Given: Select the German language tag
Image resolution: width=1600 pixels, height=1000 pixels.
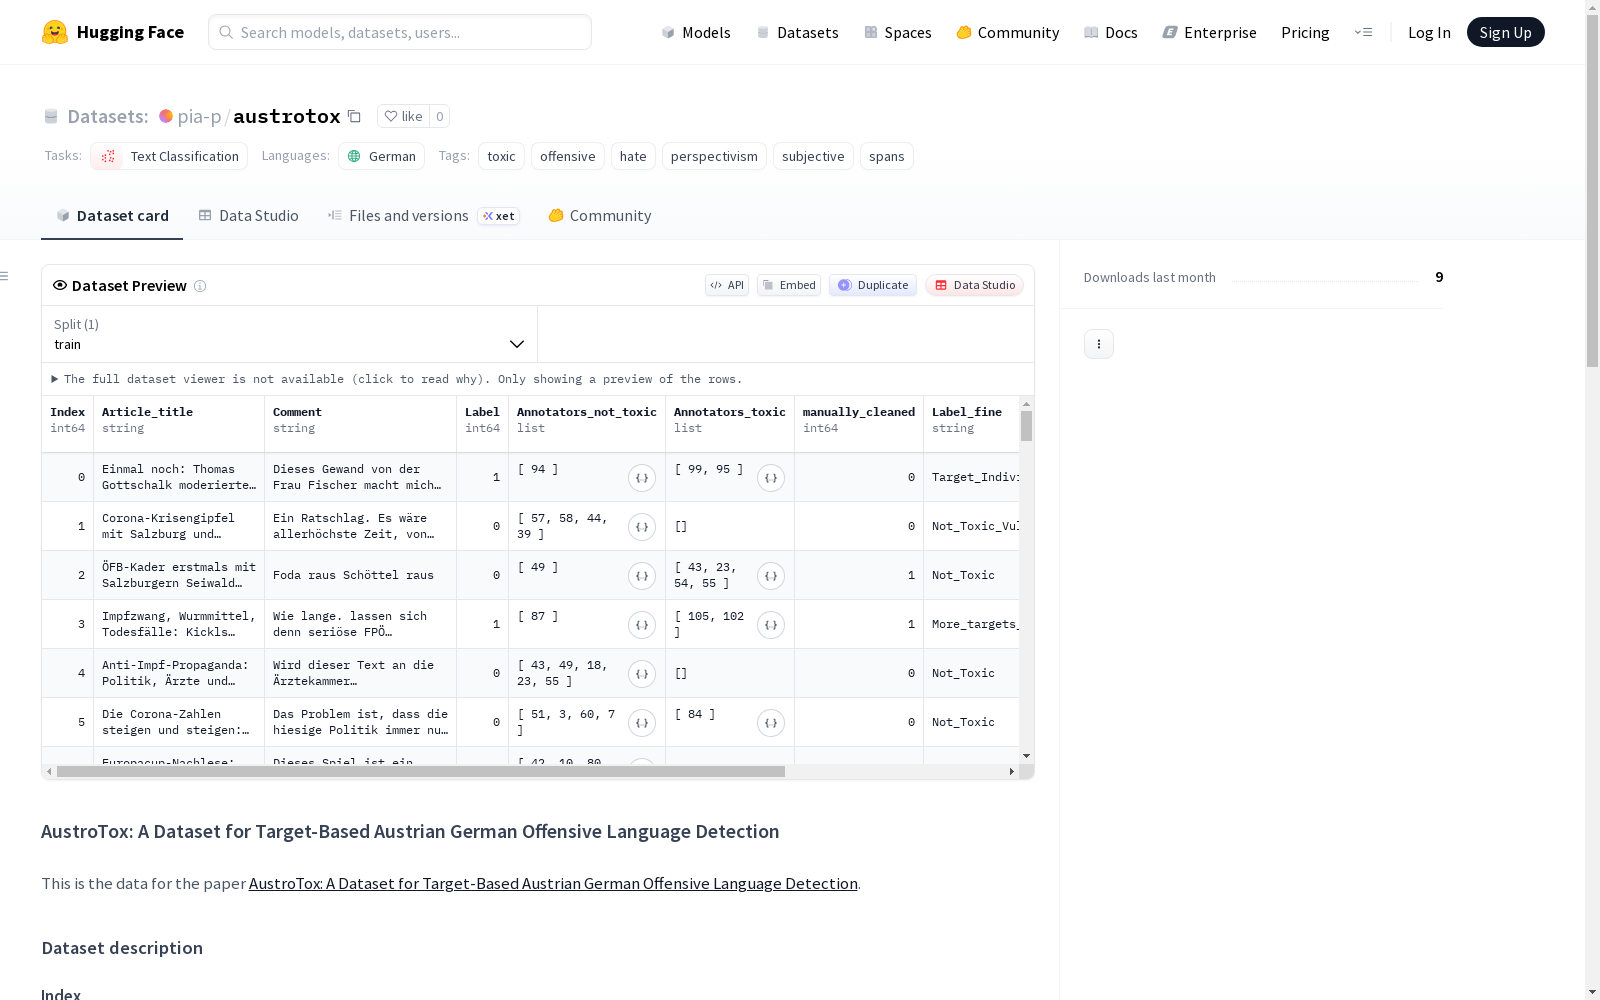Looking at the screenshot, I should 381,156.
